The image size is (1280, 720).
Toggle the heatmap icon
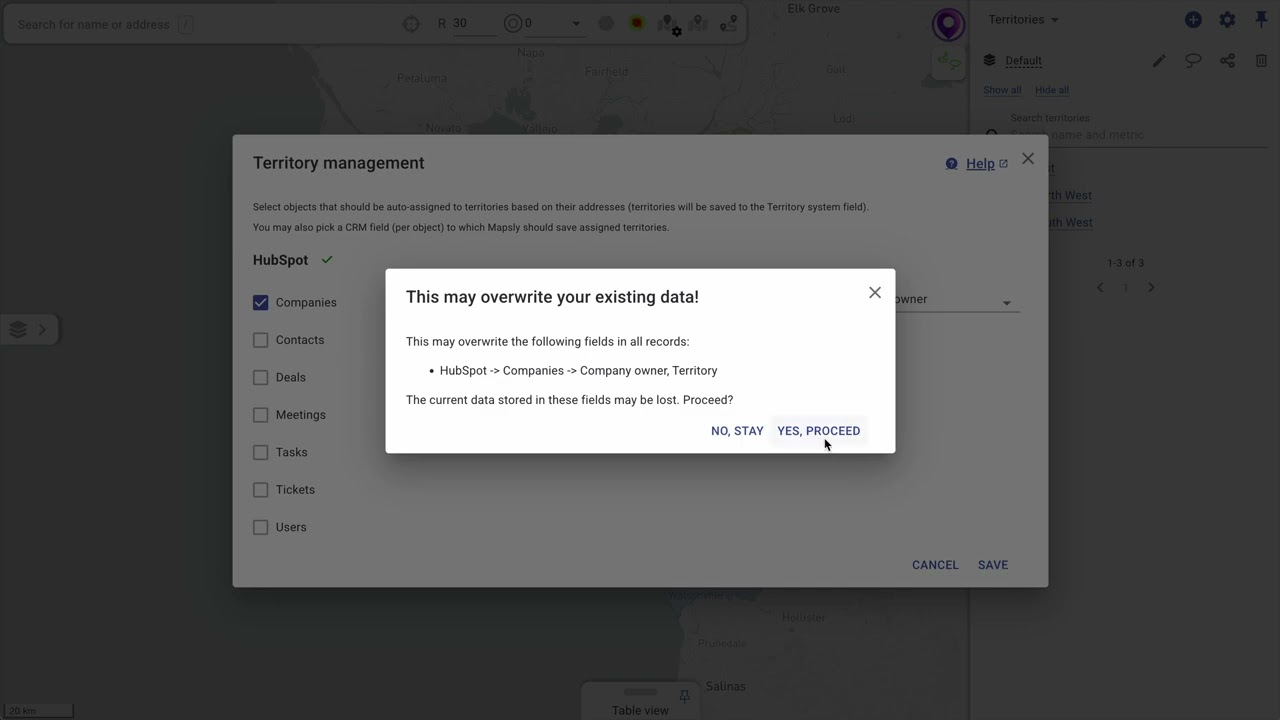tap(637, 23)
